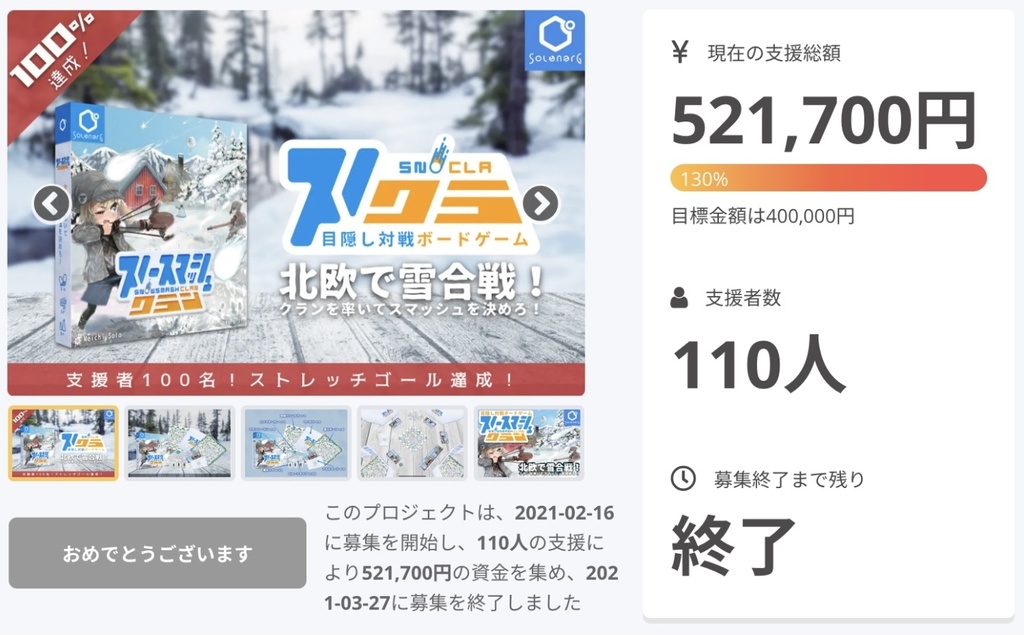
Task: Click the おめでとうございます button
Action: click(x=157, y=553)
